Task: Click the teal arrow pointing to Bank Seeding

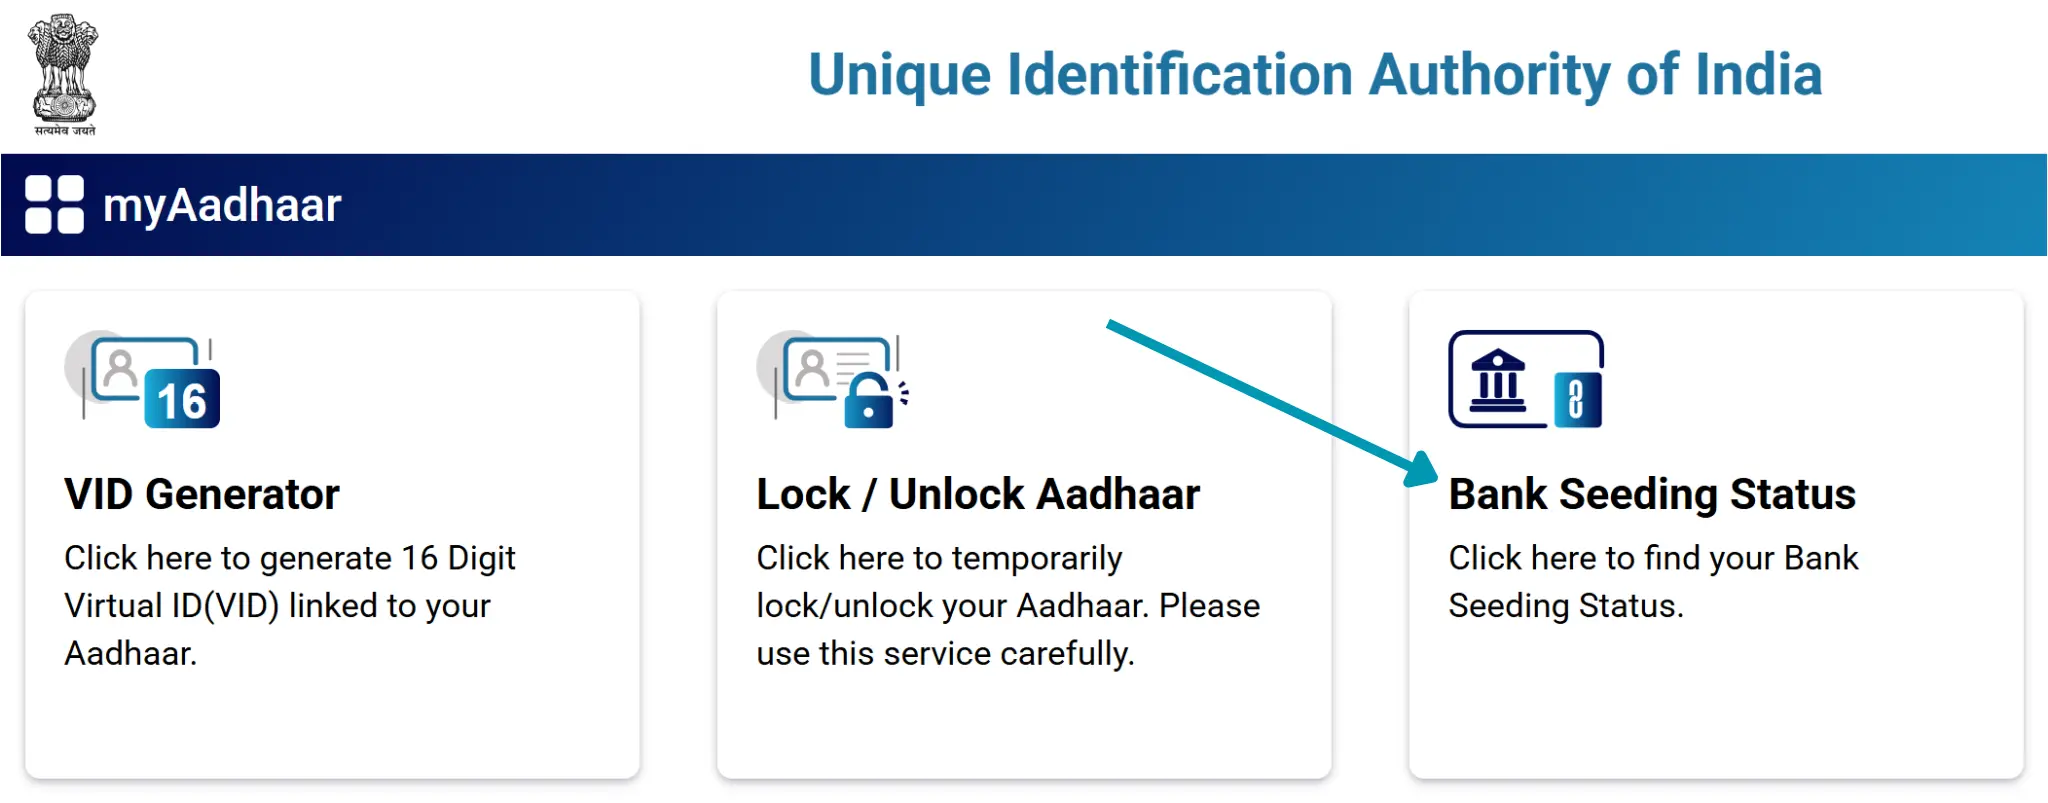Action: 1270,400
